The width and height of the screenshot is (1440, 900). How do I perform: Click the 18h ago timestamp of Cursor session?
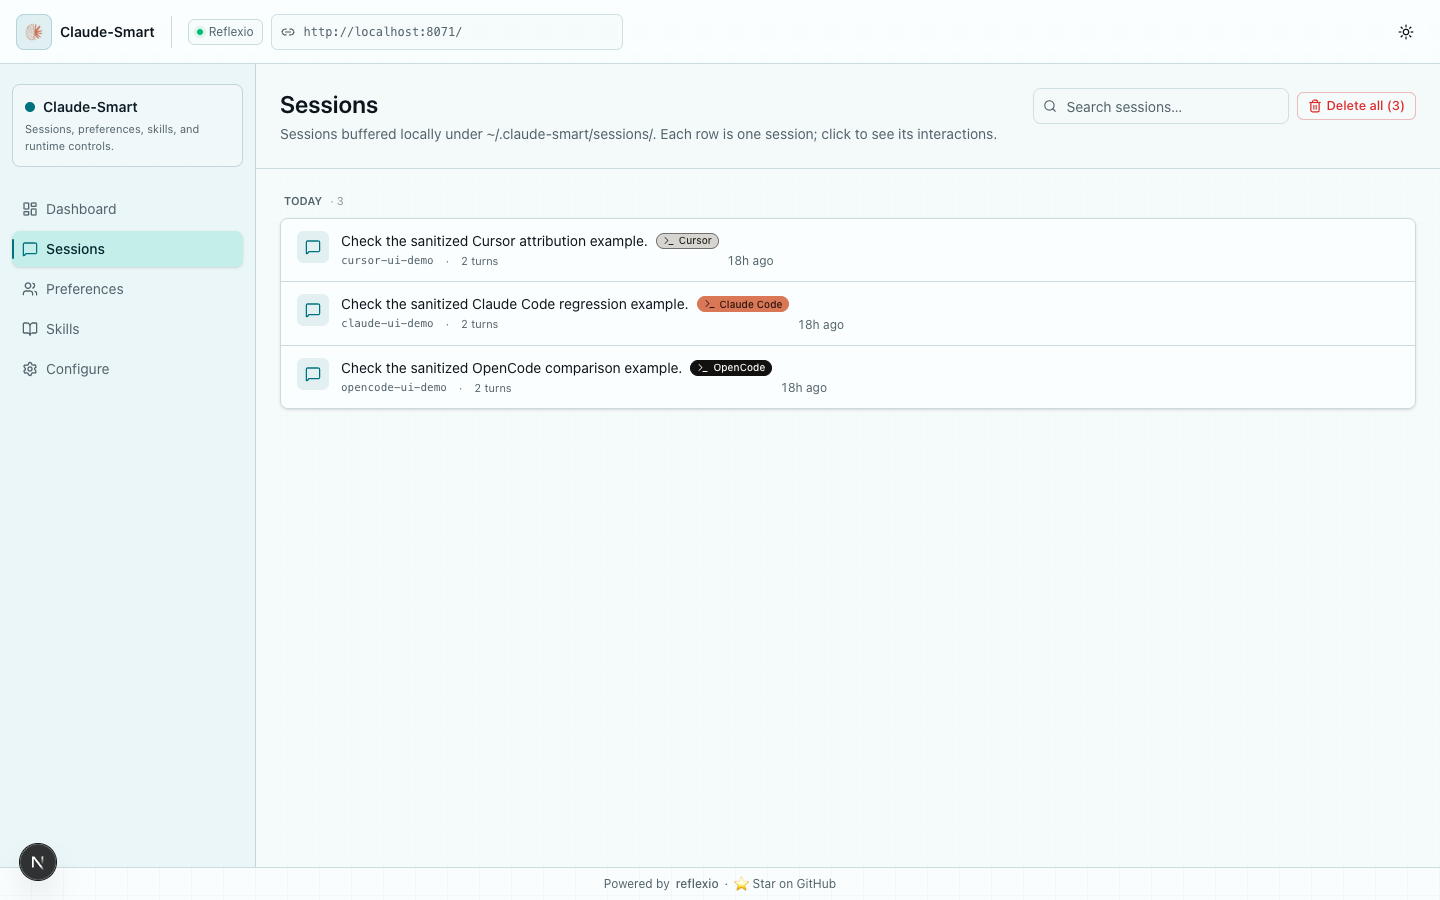click(750, 261)
